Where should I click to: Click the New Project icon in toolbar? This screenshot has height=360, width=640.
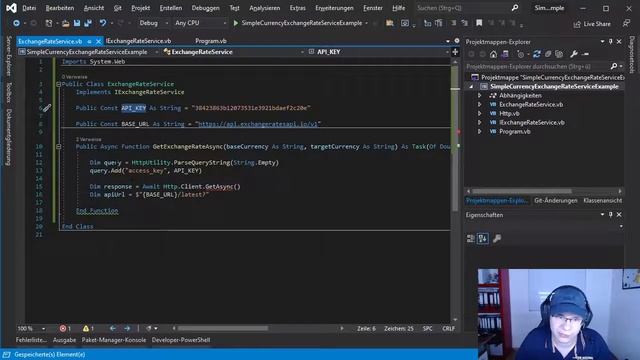pyautogui.click(x=49, y=23)
